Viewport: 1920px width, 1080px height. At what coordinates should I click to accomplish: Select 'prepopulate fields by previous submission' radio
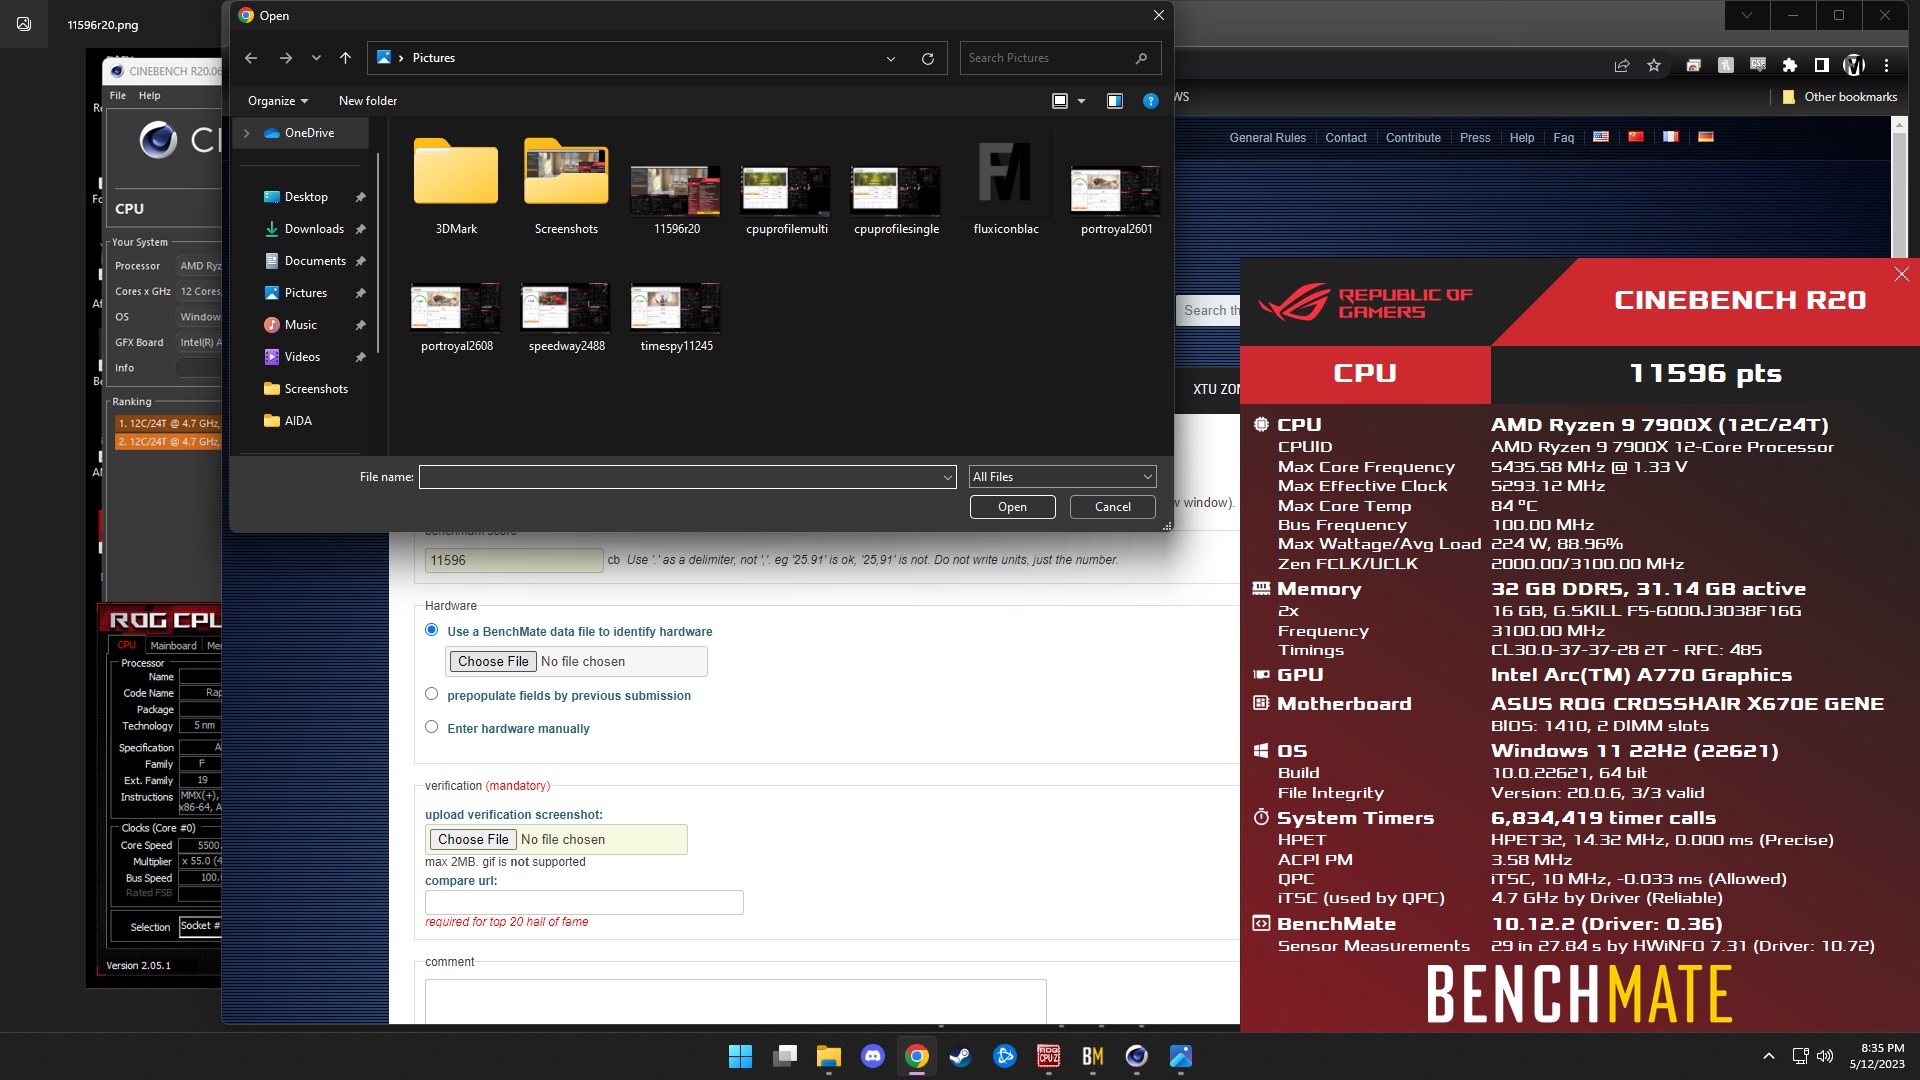coord(432,694)
